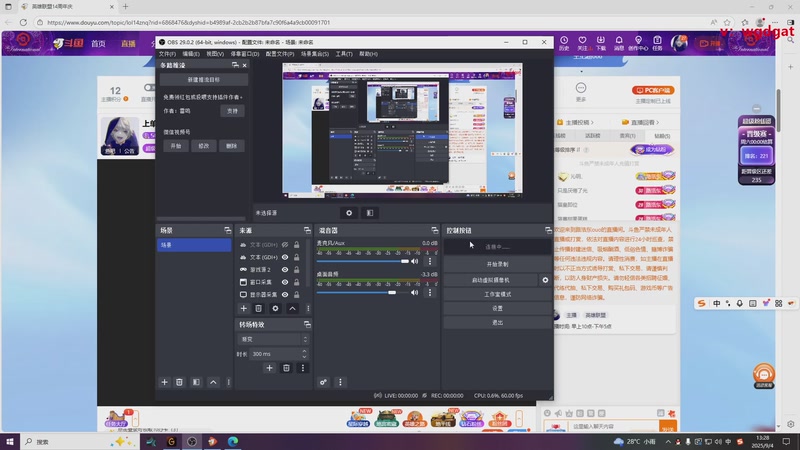Float the 混音器 panel using its dock icon
This screenshot has height=450, width=800.
point(434,231)
